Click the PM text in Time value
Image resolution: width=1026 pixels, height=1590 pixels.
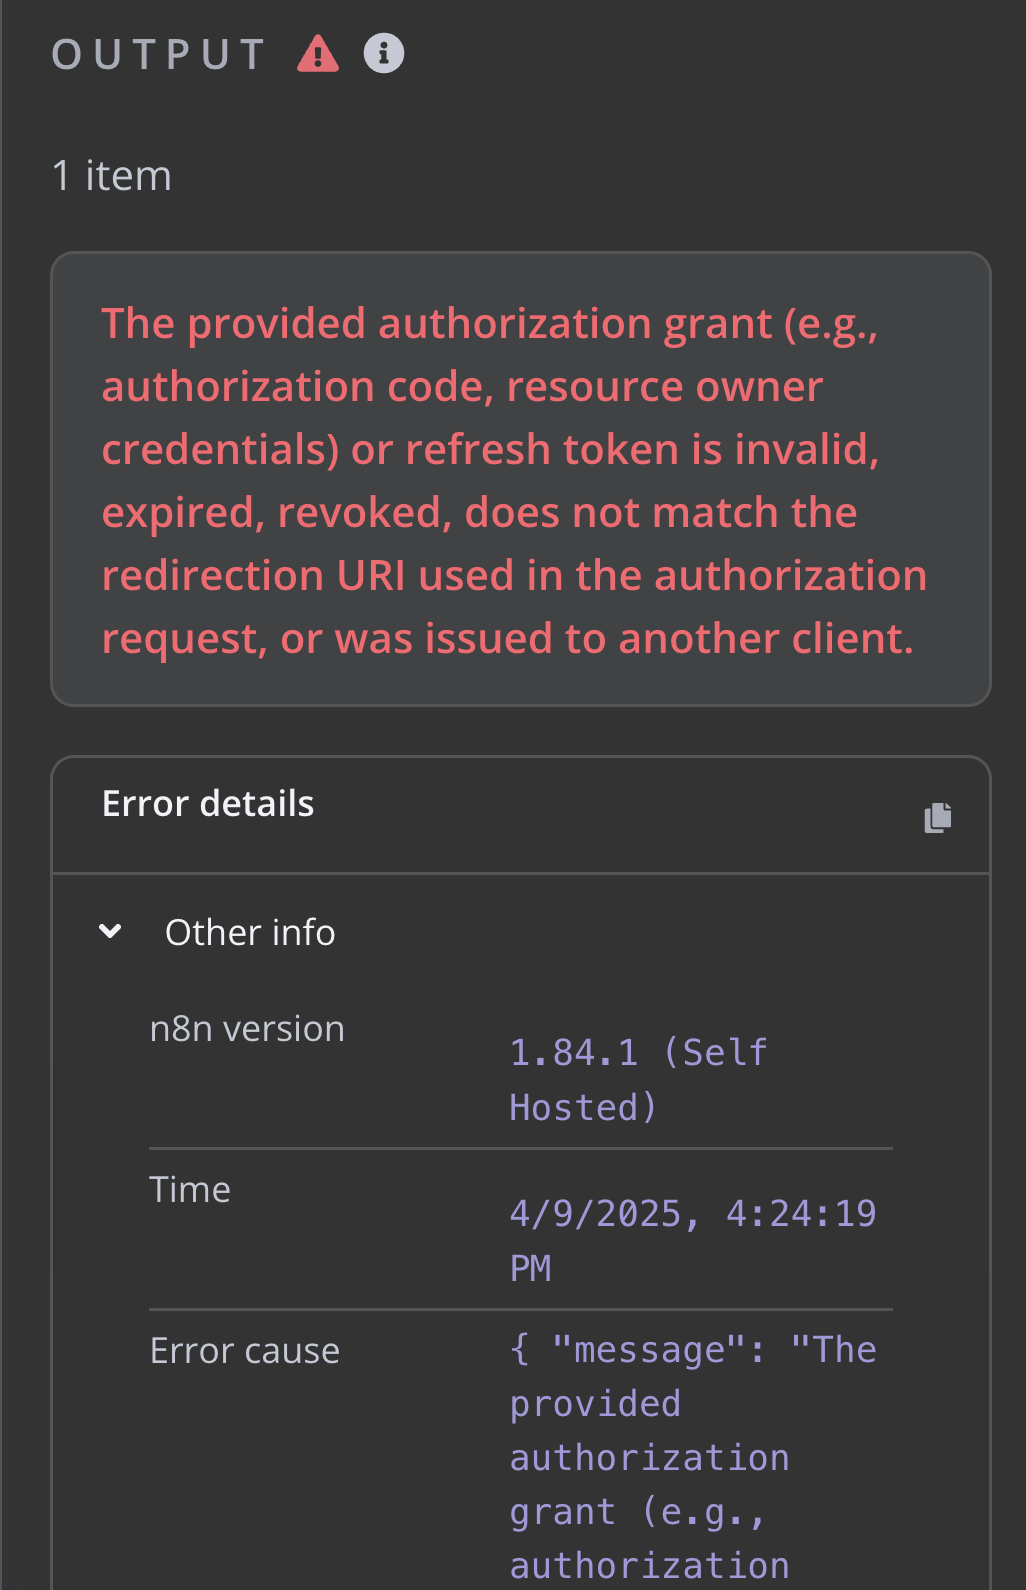coord(531,1268)
